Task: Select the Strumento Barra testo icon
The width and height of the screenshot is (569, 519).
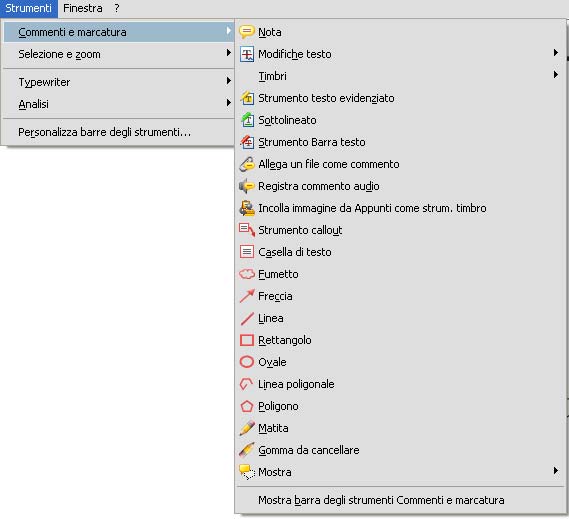Action: [247, 142]
